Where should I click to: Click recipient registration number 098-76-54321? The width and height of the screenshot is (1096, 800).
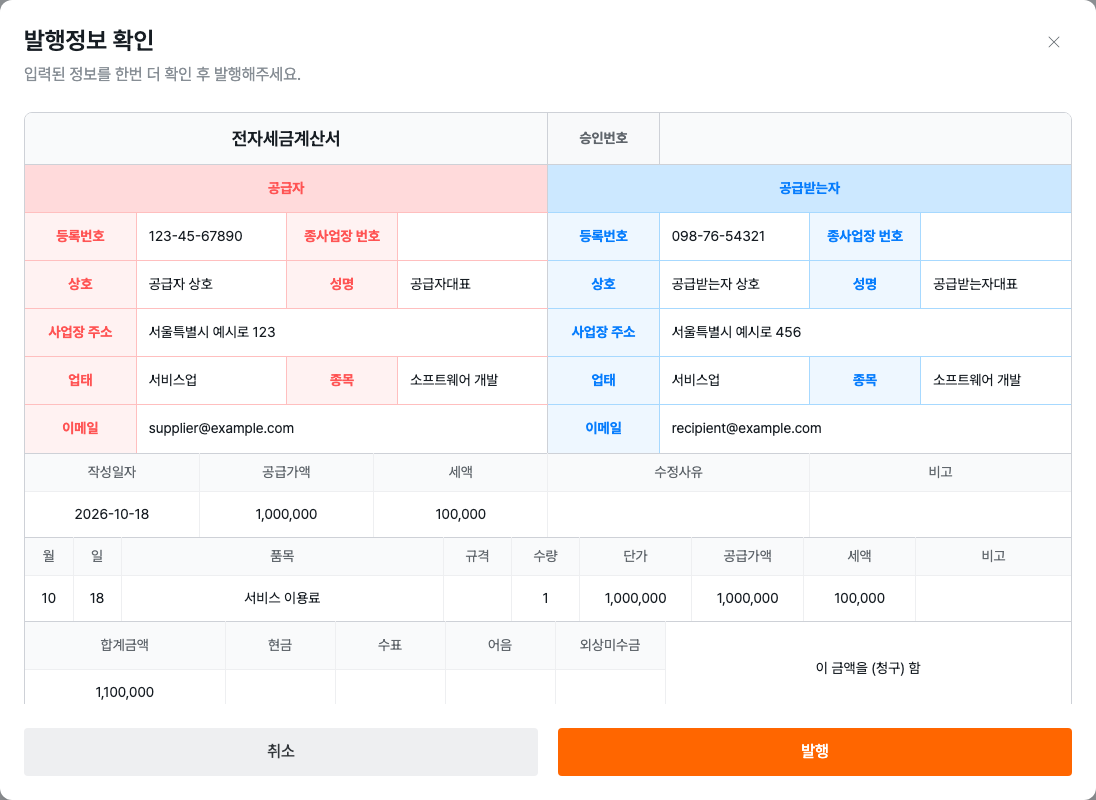point(719,236)
